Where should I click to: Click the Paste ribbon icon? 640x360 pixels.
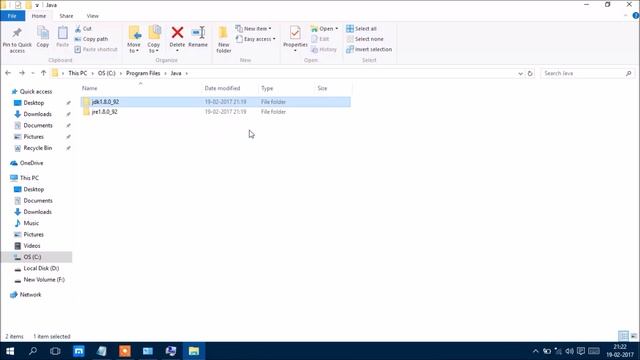[x=62, y=37]
